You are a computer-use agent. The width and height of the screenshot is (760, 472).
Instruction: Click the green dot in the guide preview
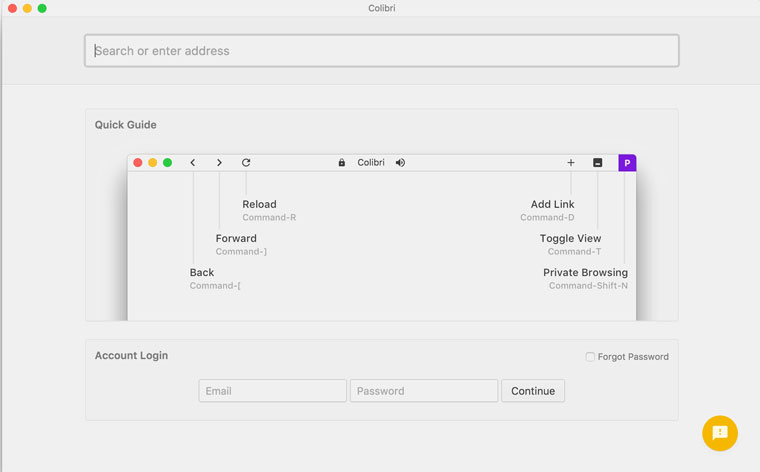coord(167,162)
